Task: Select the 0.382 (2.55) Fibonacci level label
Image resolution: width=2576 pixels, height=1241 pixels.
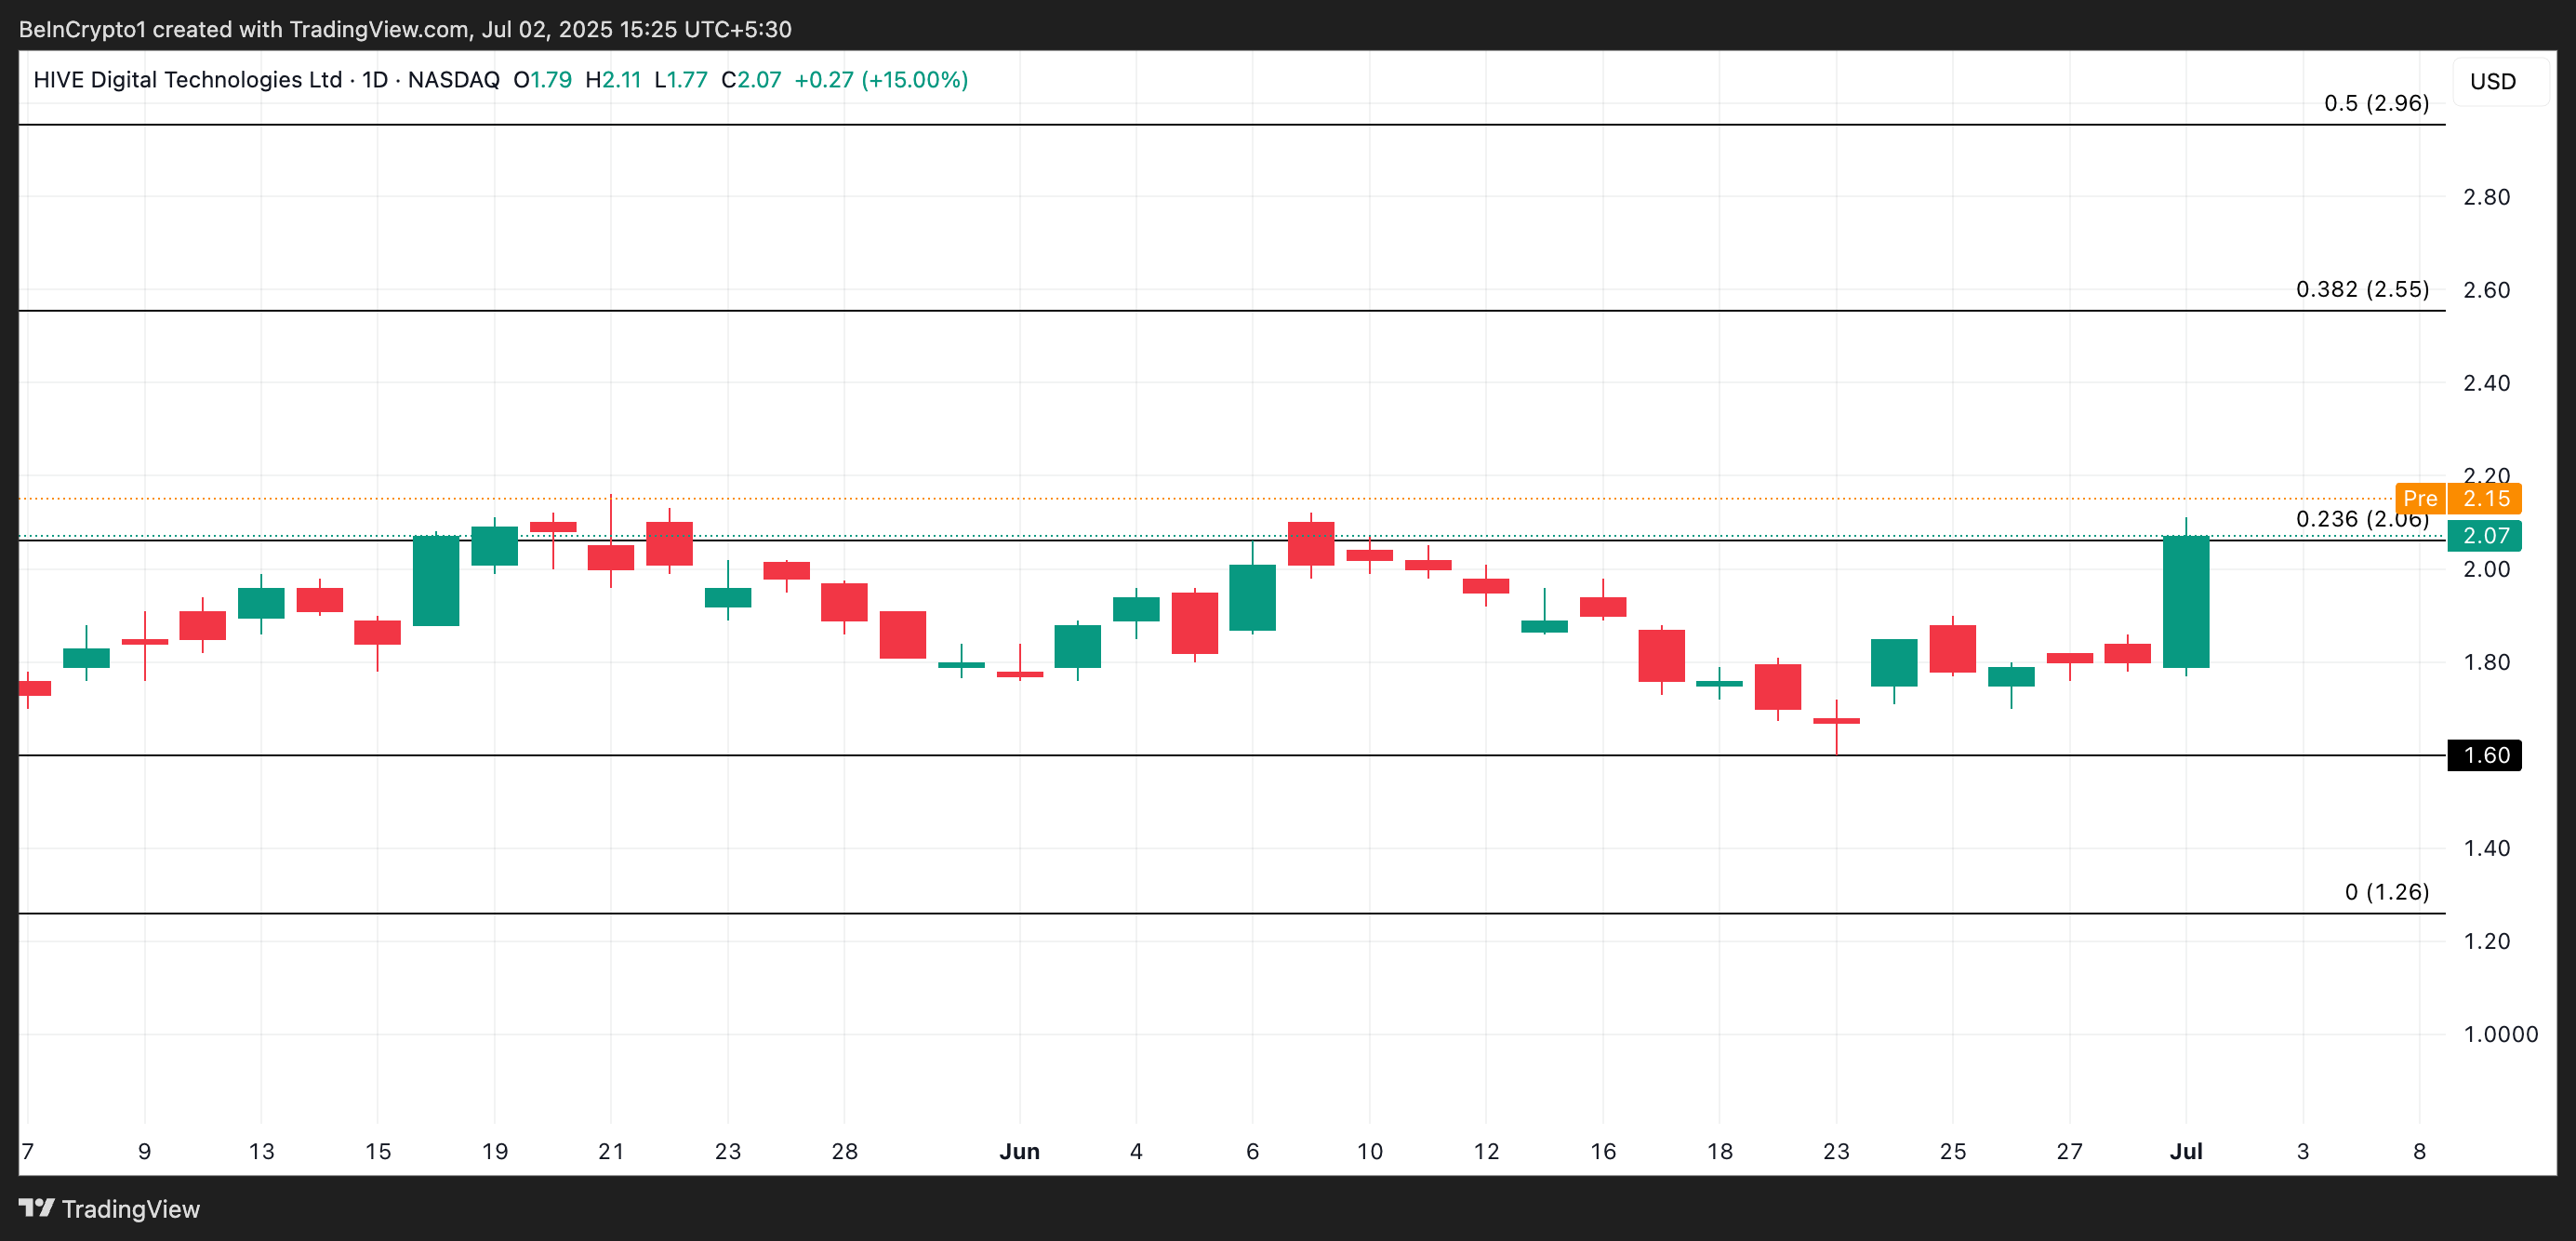Action: pyautogui.click(x=2361, y=289)
